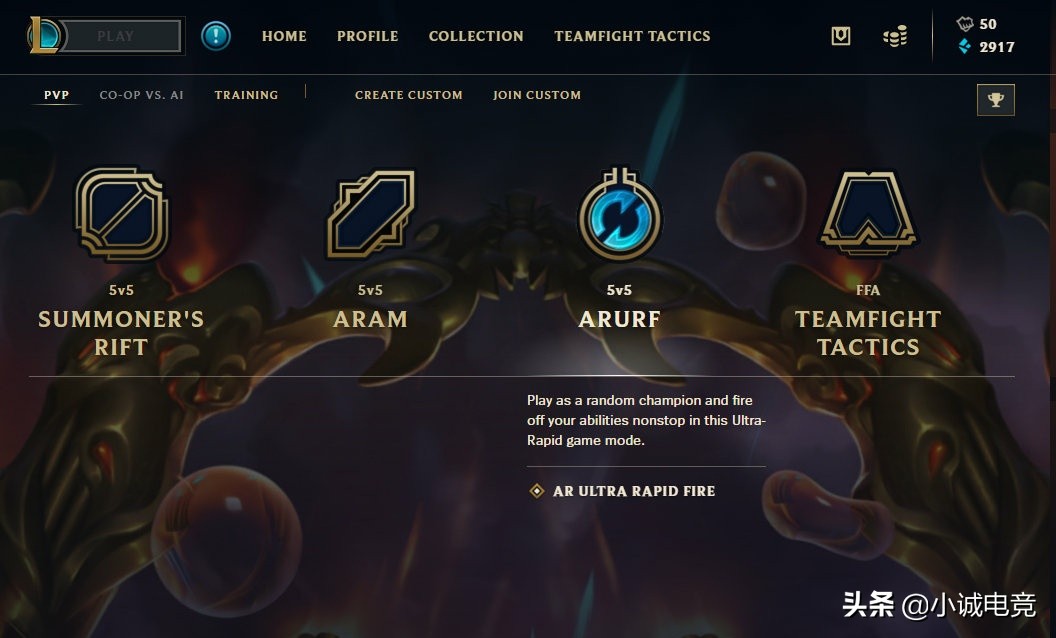Open the loot crafting icon
This screenshot has width=1056, height=638.
[840, 36]
